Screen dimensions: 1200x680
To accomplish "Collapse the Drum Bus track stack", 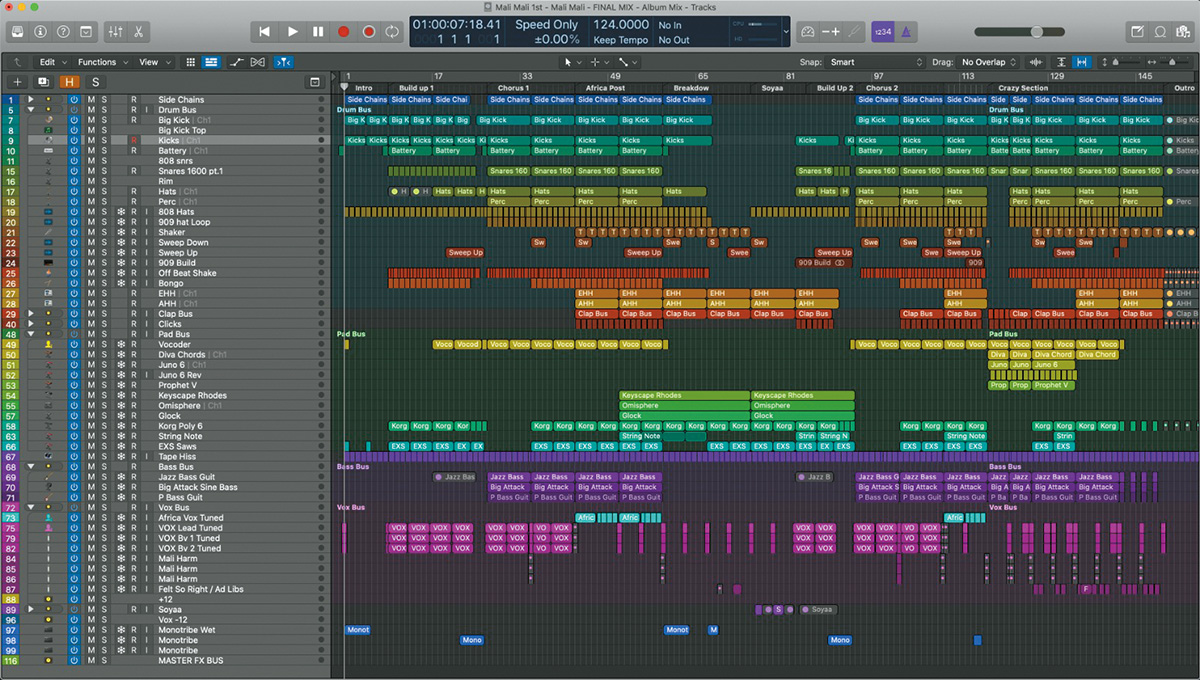I will coord(31,110).
